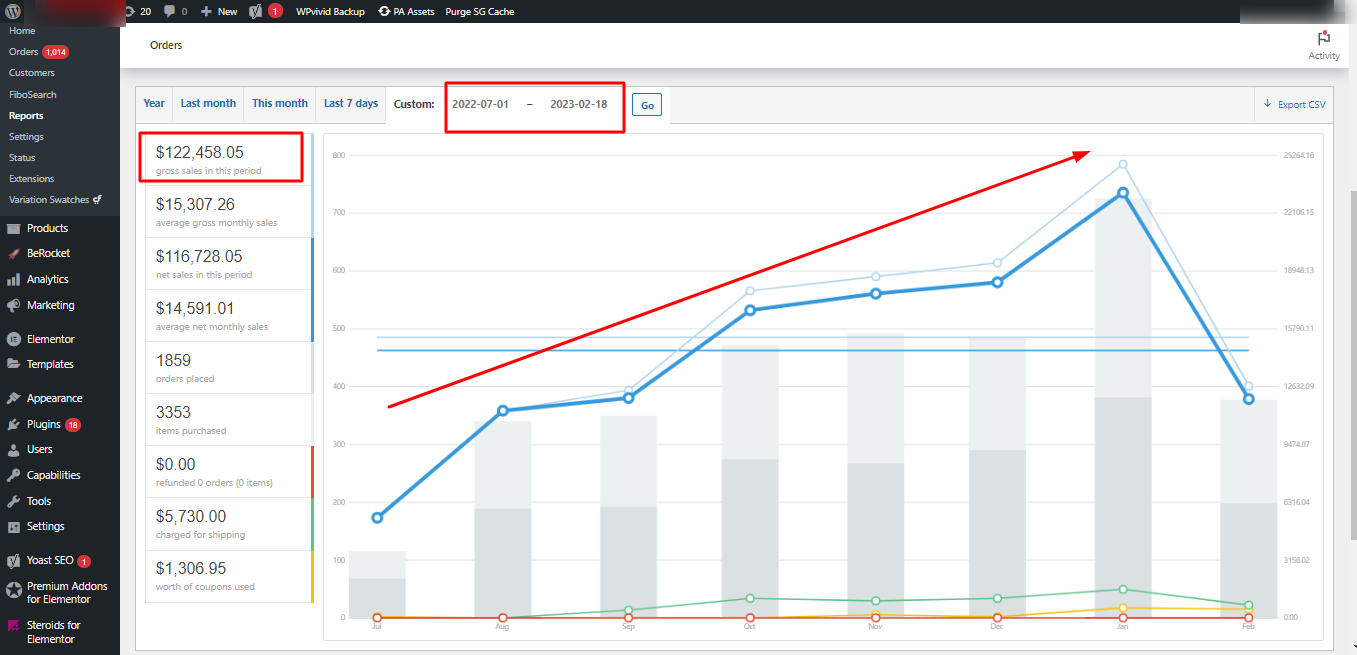Click the end date field 2023-02-18
Screen dimensions: 1357x655
point(580,104)
